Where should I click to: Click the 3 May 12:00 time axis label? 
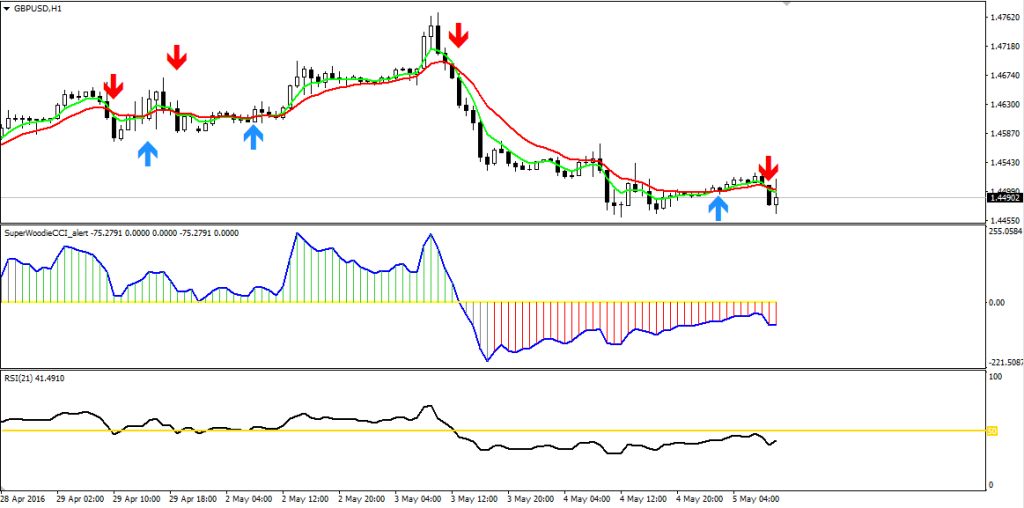pos(473,497)
